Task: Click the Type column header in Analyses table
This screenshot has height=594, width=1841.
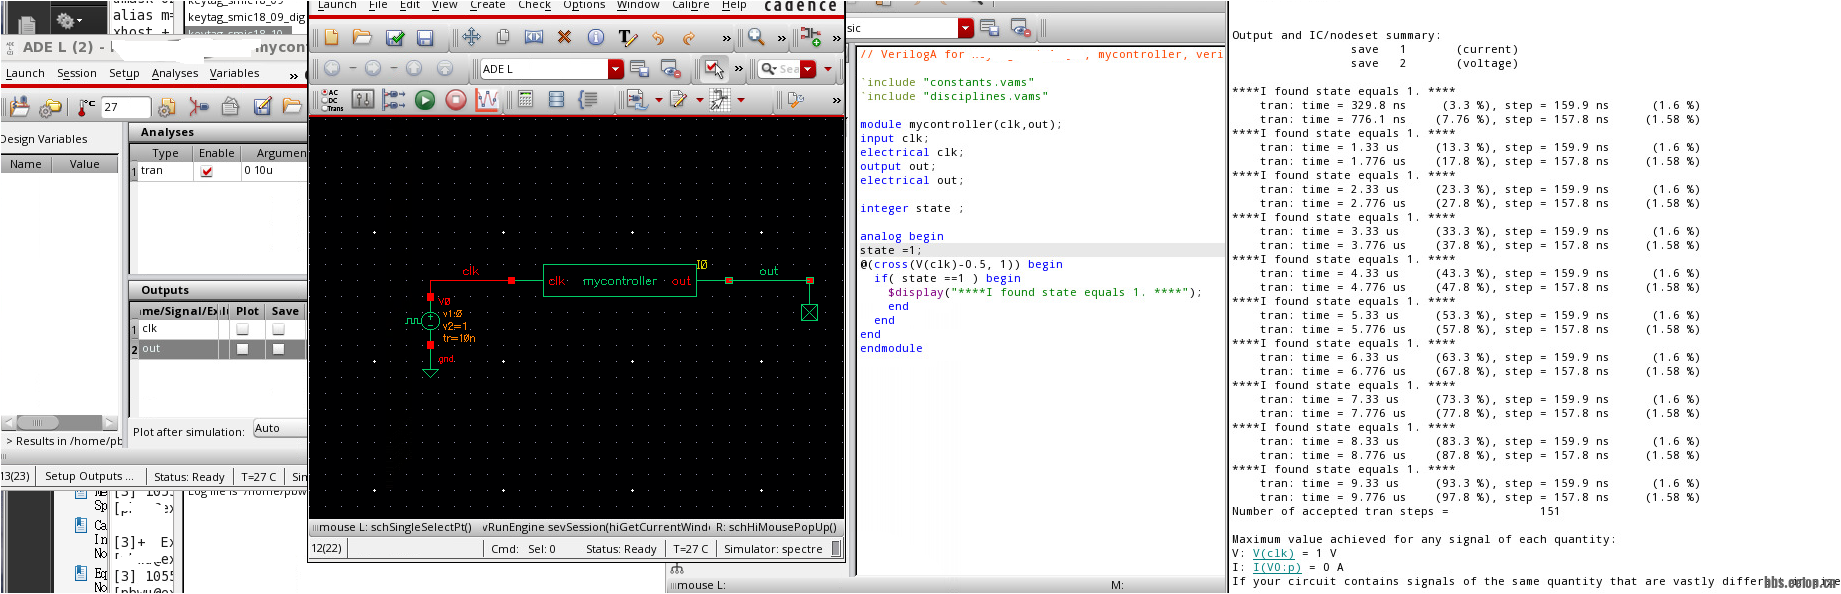Action: [165, 153]
